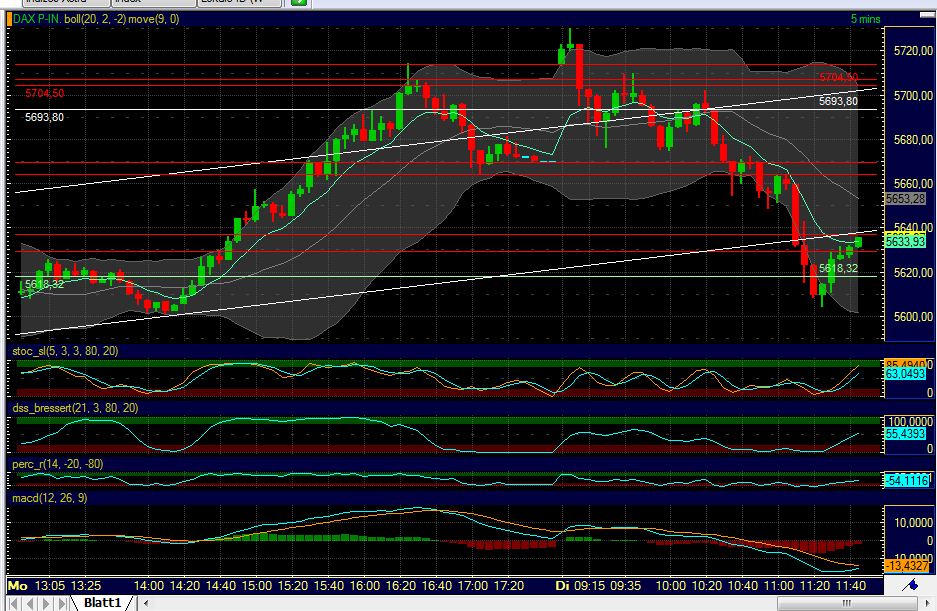Click the 5700,00 price axis label
The height and width of the screenshot is (611, 937).
pyautogui.click(x=913, y=96)
